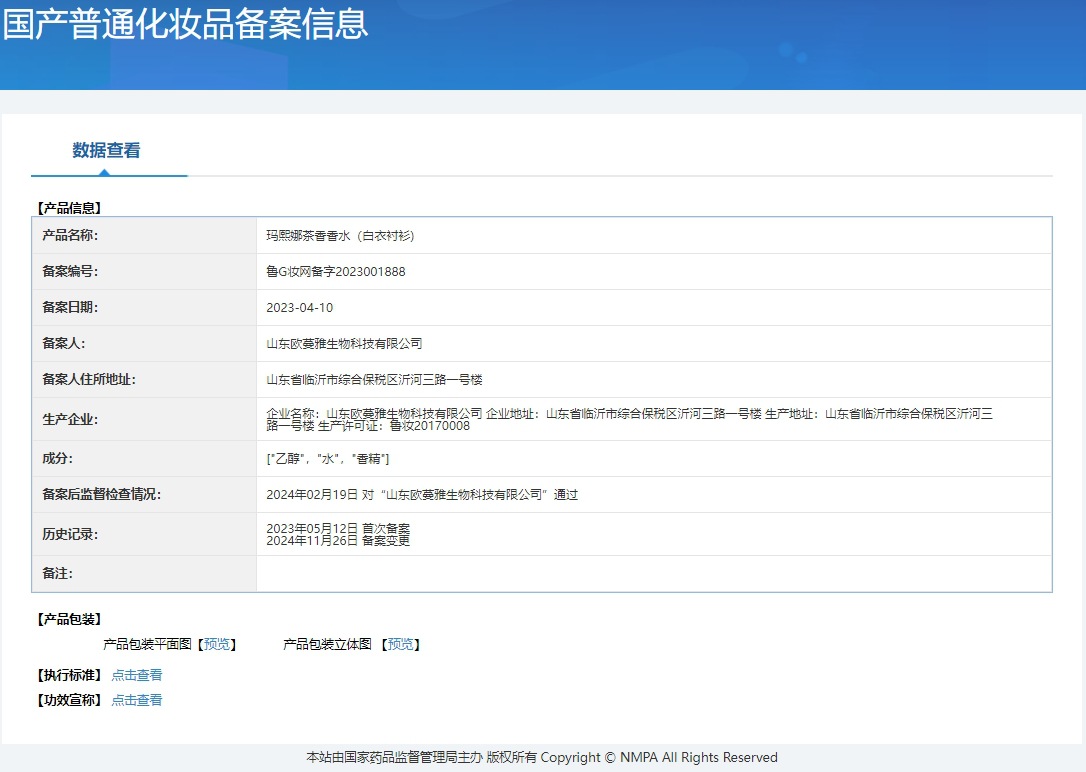Viewport: 1086px width, 772px height.
Task: Click the 备案后监督检查情况 result text
Action: click(422, 495)
